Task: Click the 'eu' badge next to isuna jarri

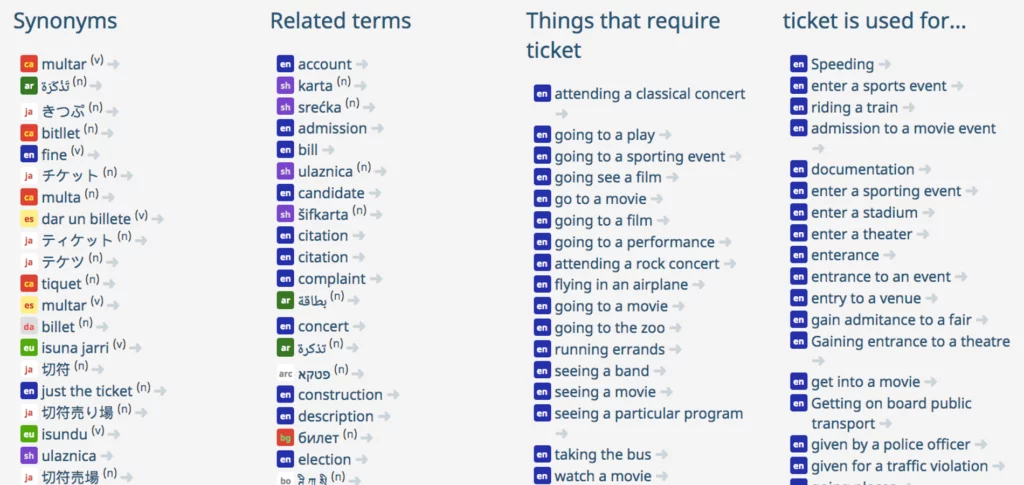Action: pos(29,348)
